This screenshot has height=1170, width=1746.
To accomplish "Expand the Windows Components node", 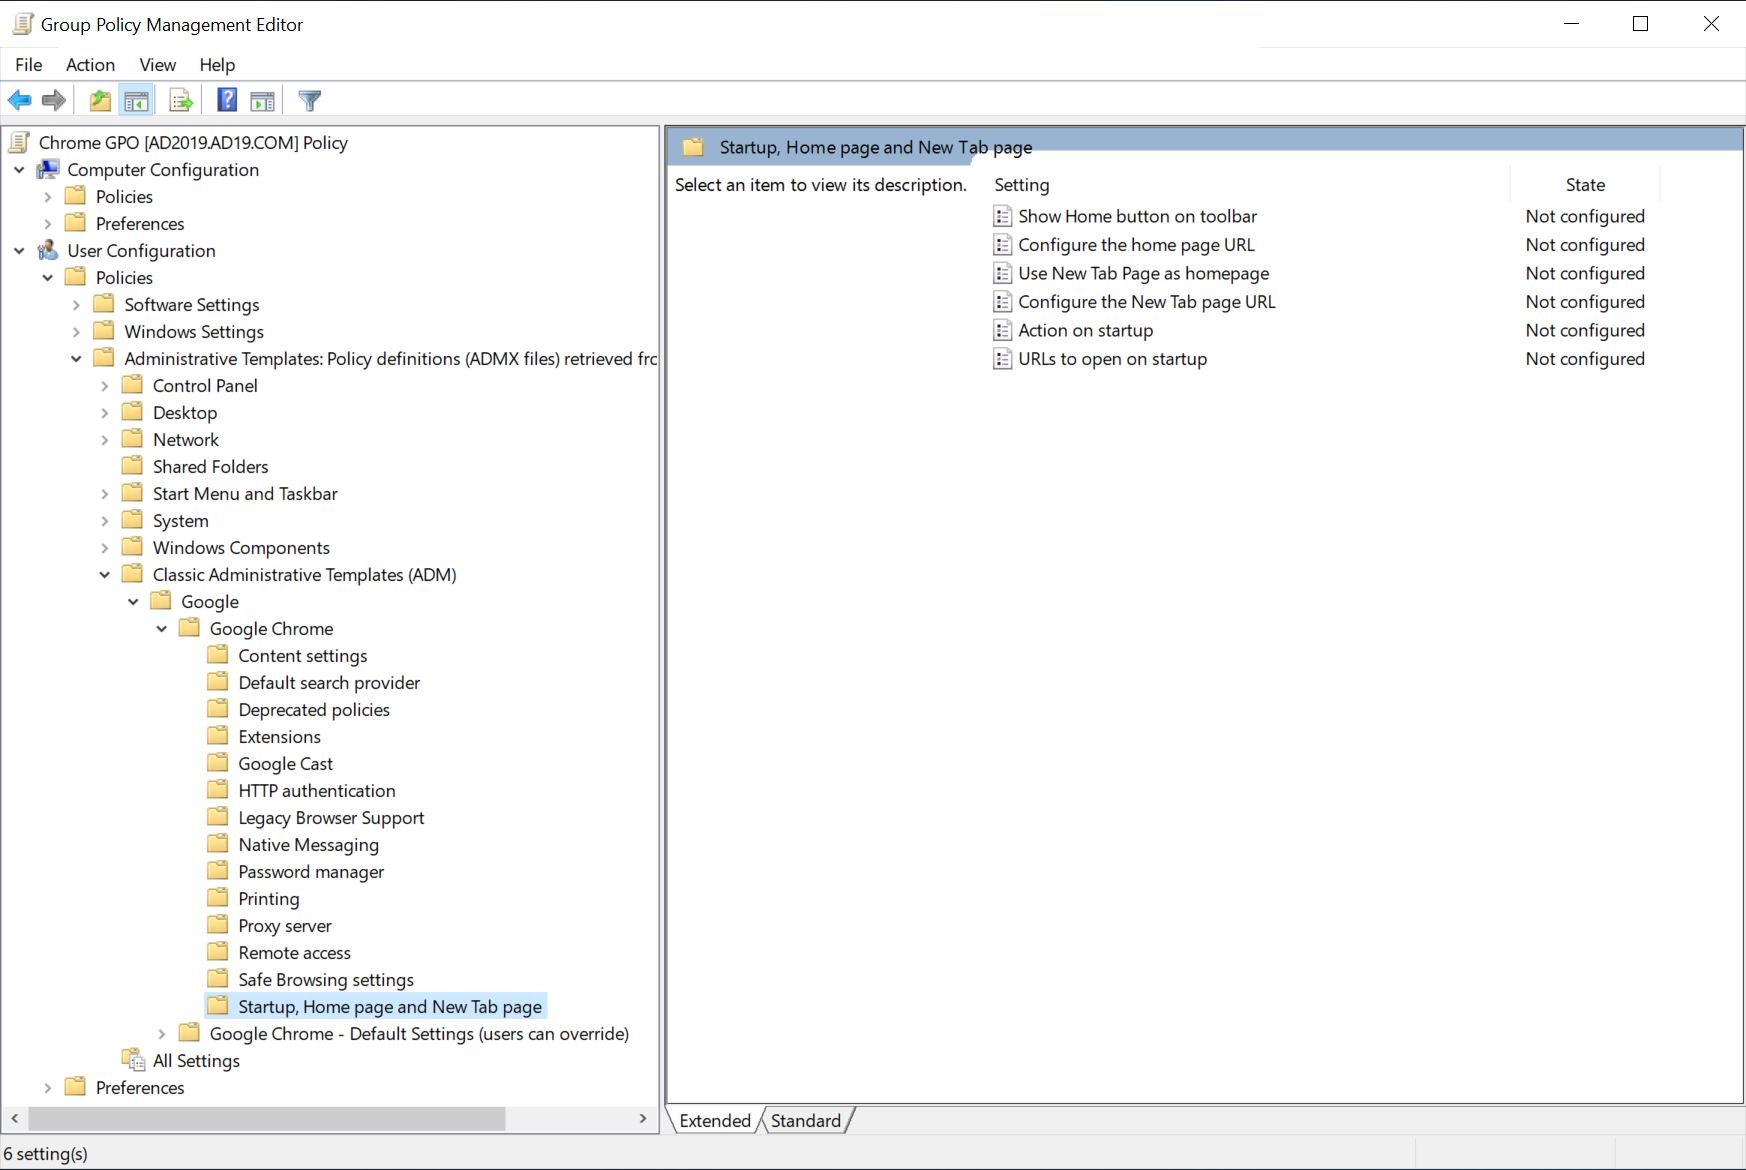I will 105,548.
